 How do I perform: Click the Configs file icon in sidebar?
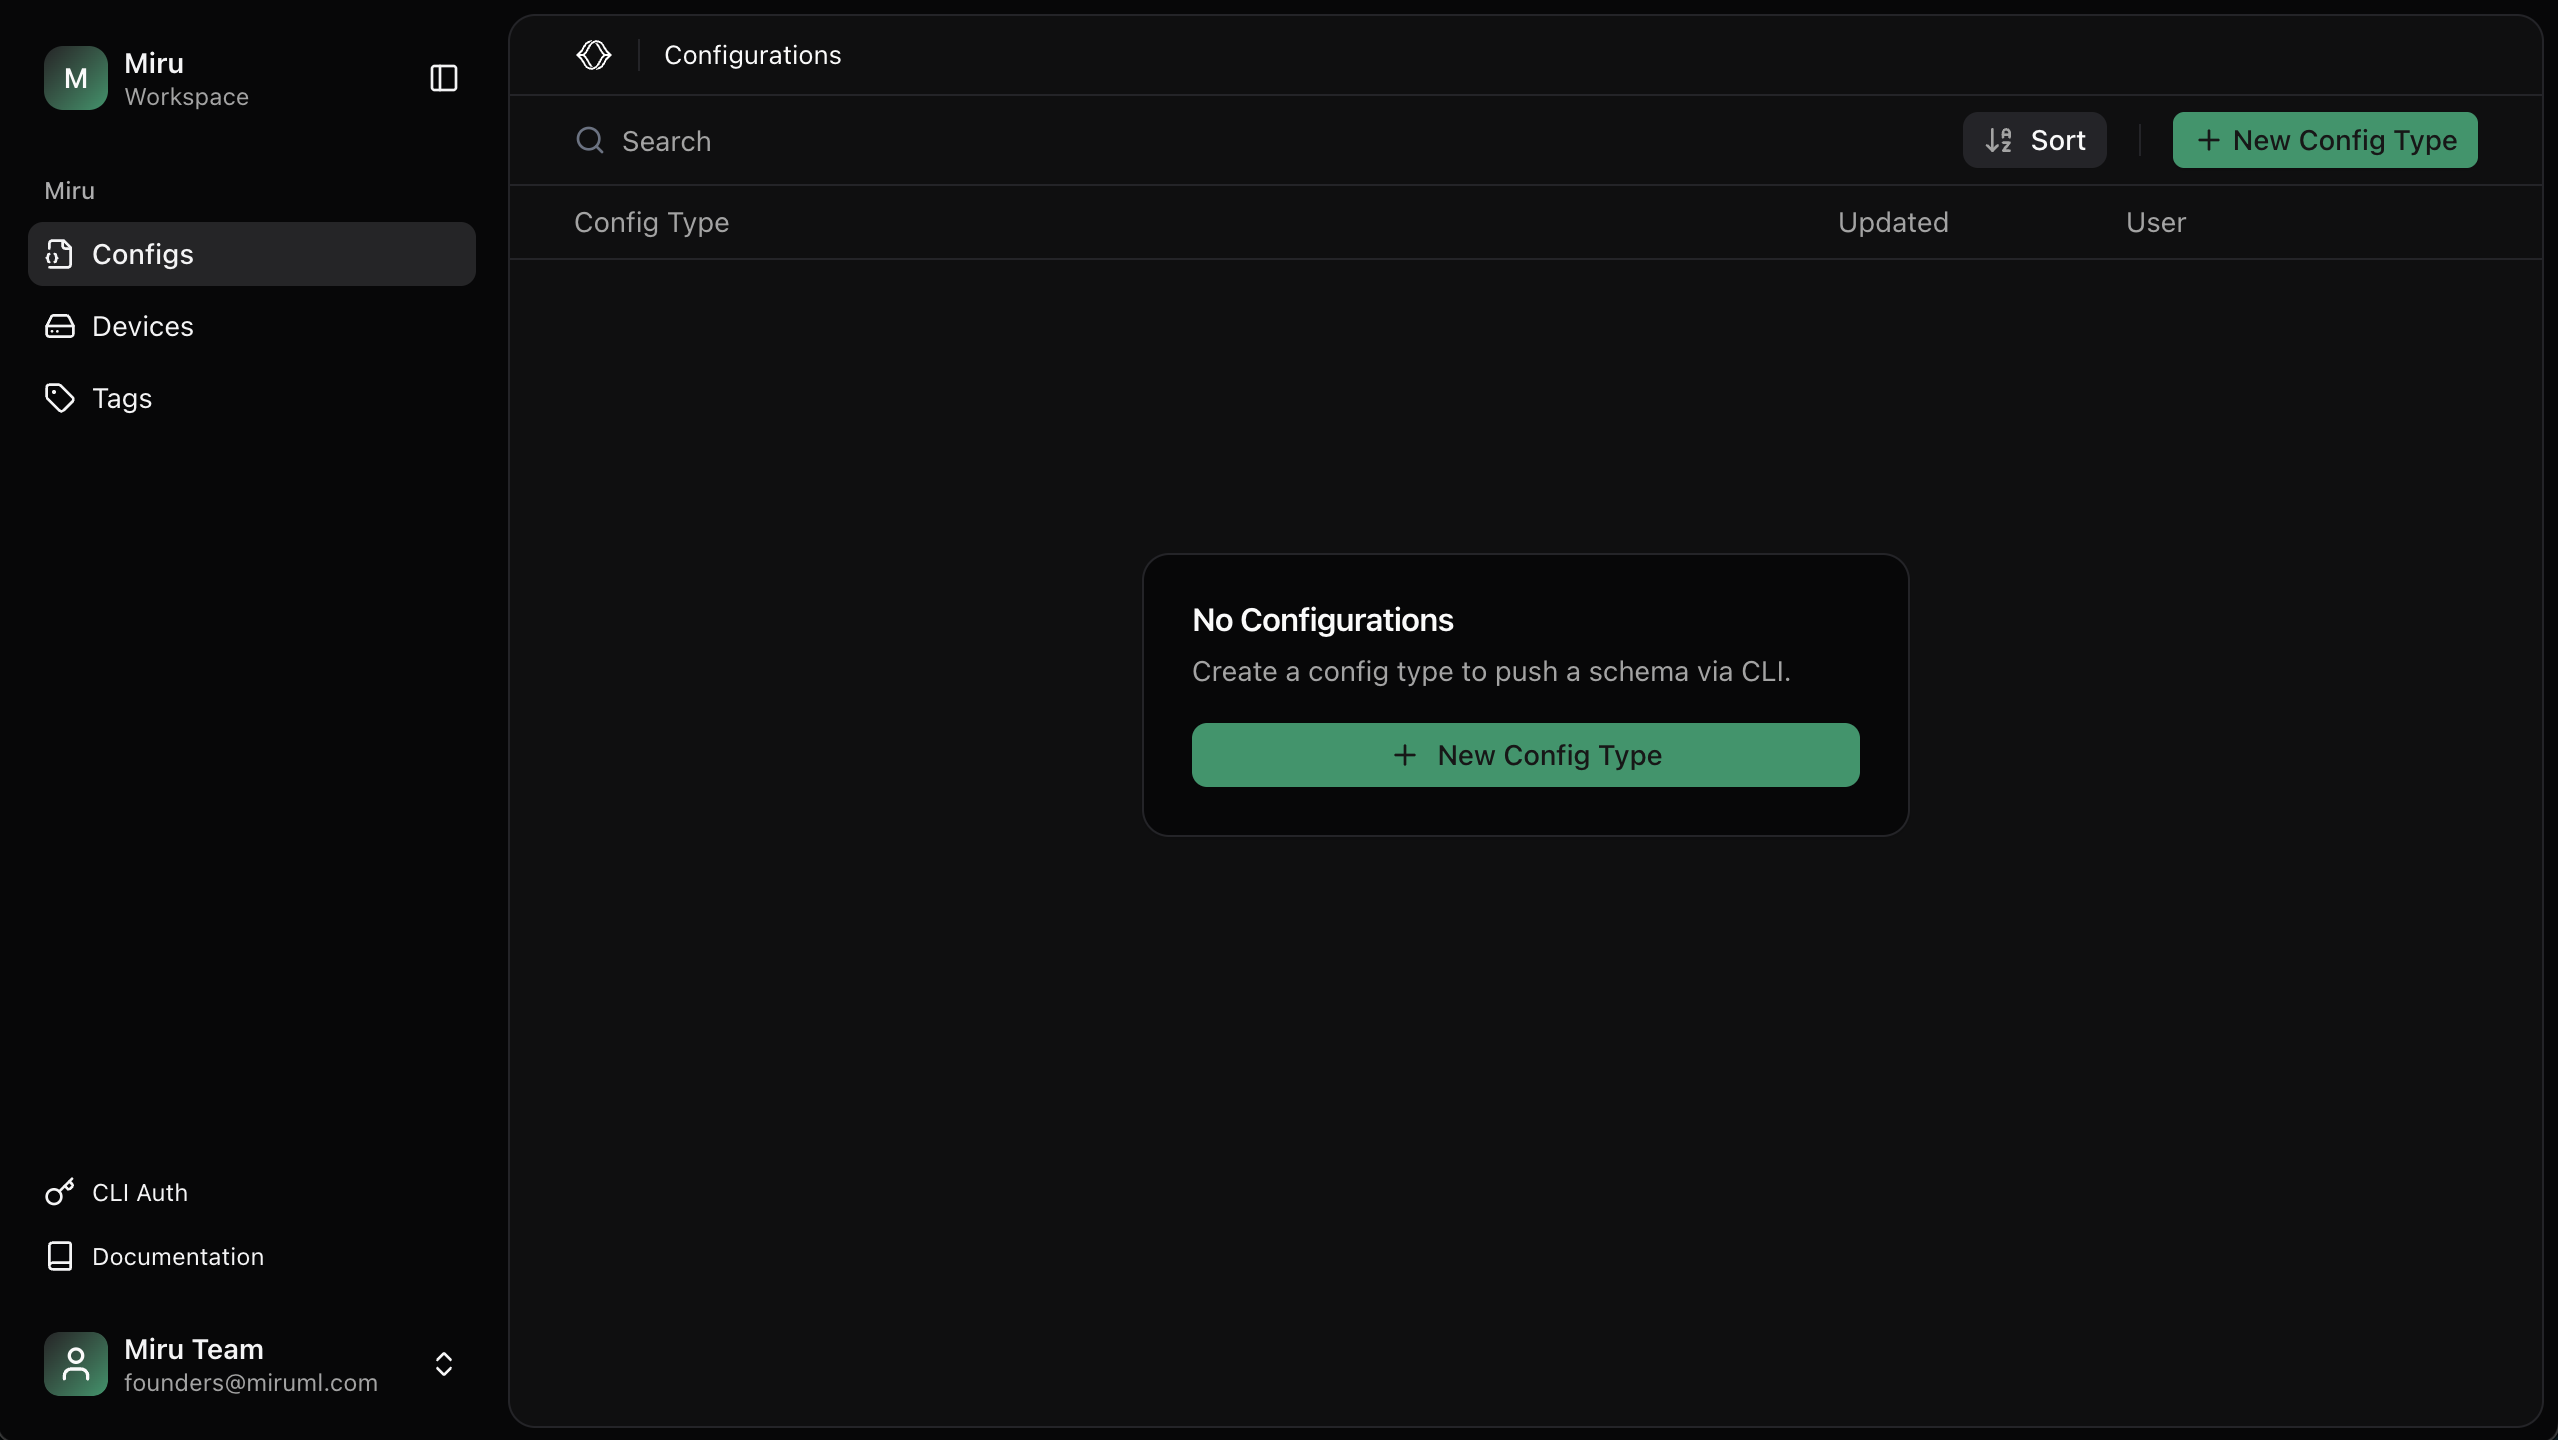[59, 254]
